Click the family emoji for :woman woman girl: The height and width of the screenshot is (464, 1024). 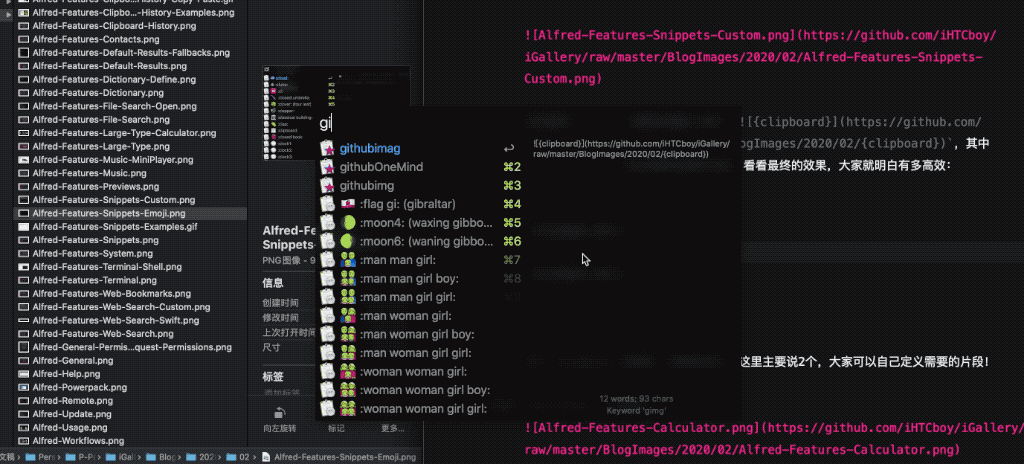(x=348, y=372)
